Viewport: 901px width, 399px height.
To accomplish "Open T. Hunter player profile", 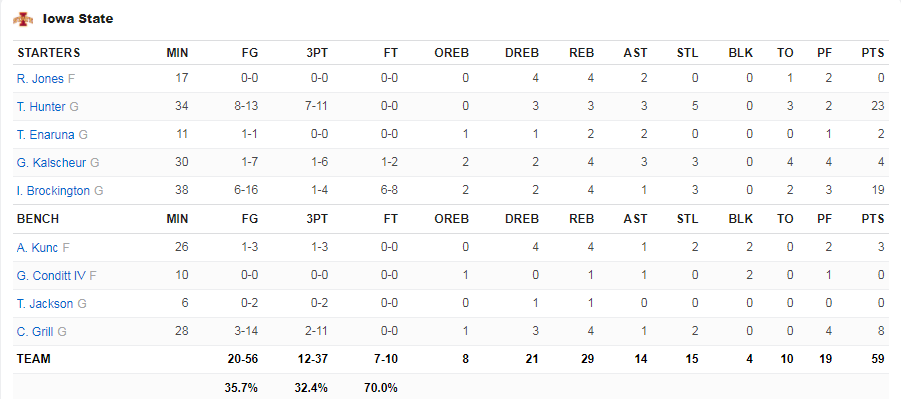I will pos(41,107).
